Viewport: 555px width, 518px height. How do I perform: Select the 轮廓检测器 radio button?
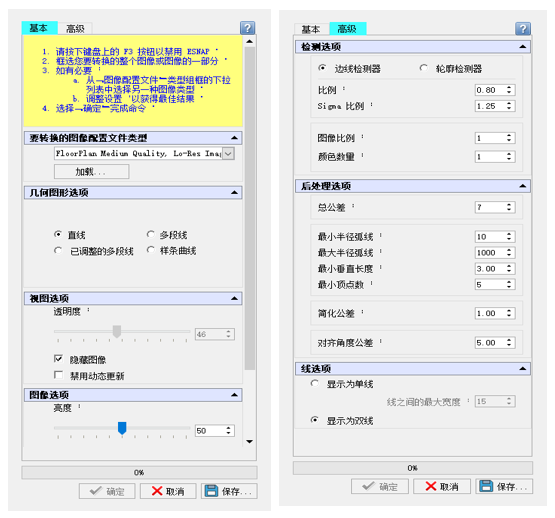(x=423, y=68)
